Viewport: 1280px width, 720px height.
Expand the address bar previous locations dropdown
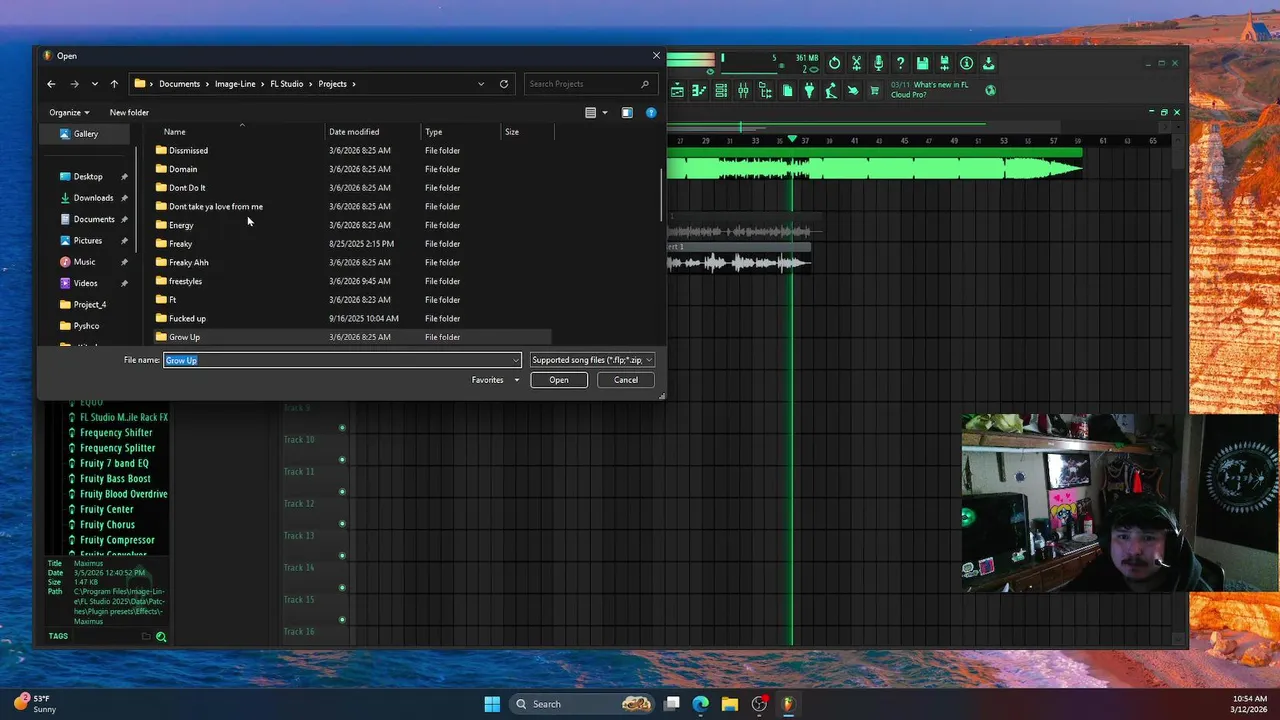(481, 84)
